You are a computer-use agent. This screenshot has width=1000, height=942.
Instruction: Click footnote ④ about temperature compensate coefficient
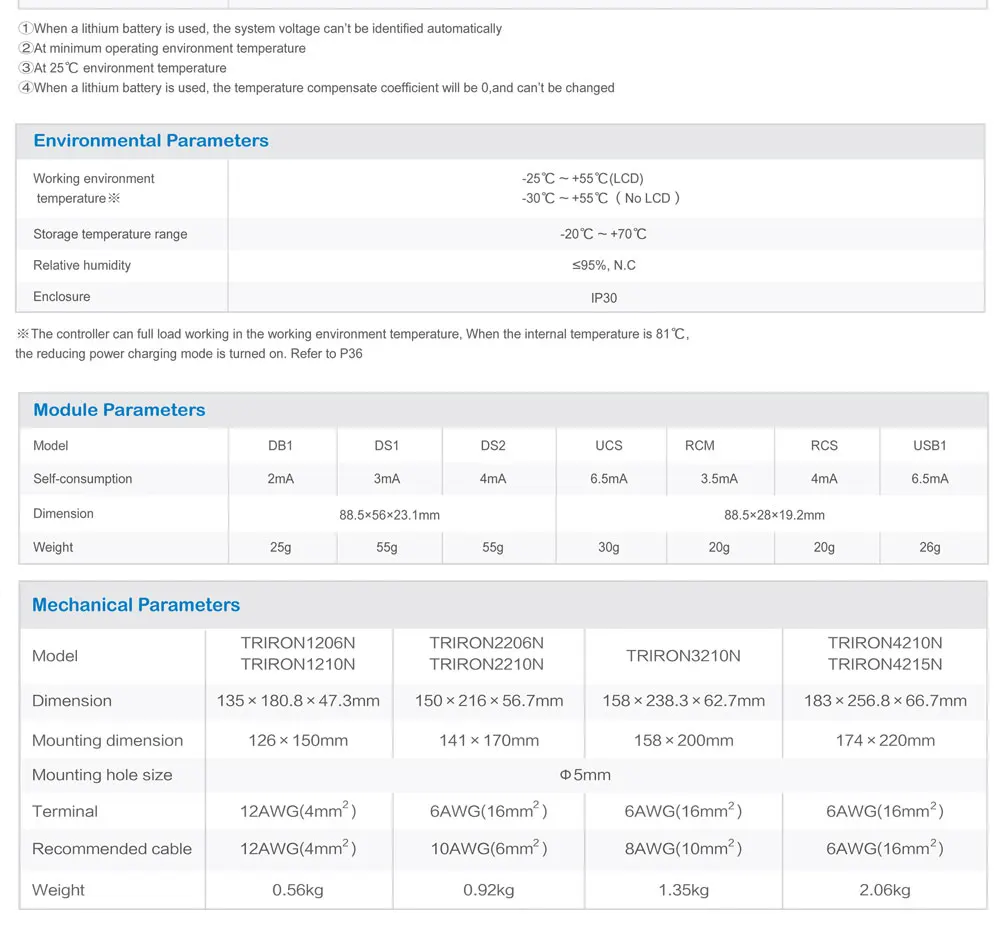[316, 88]
